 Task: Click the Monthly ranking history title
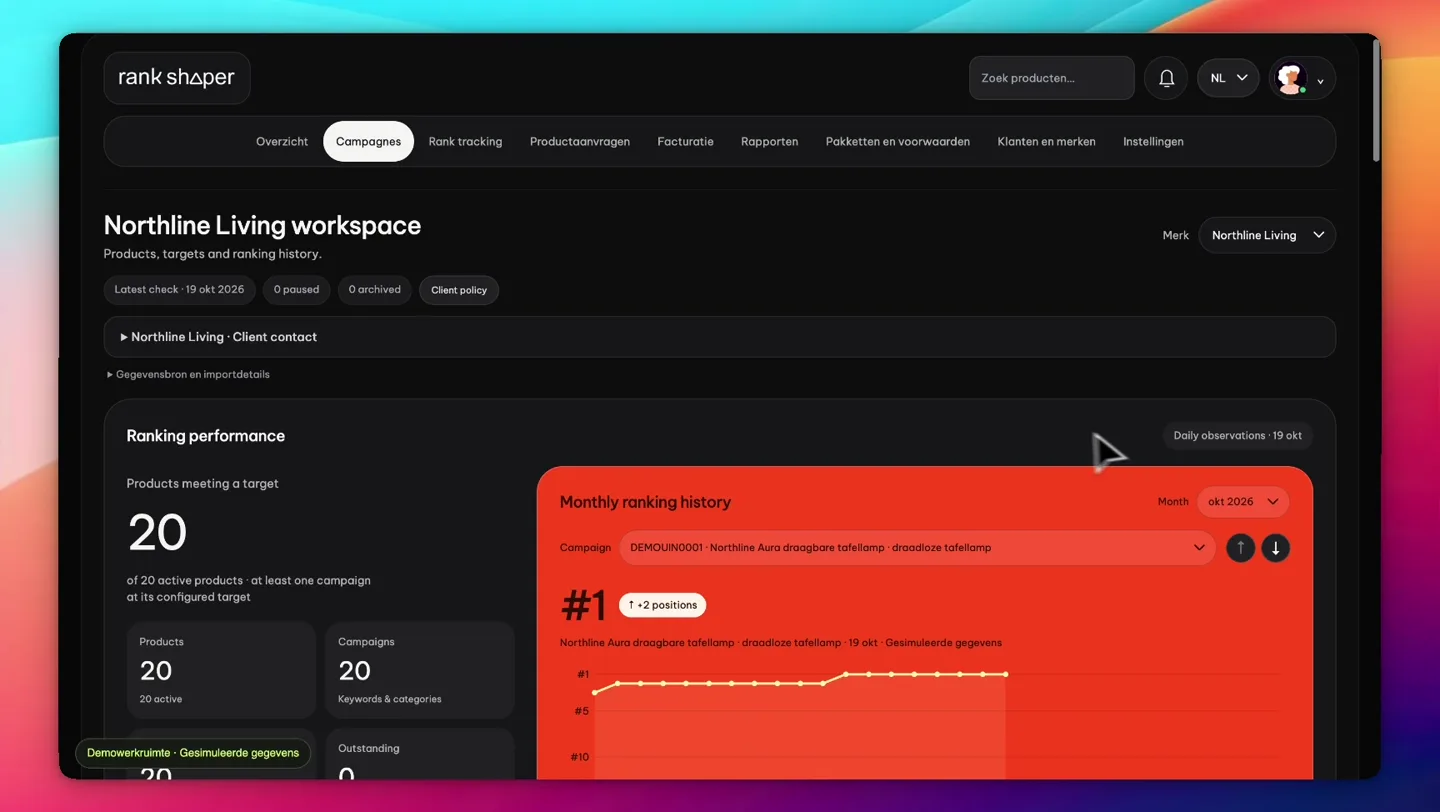[x=645, y=502]
